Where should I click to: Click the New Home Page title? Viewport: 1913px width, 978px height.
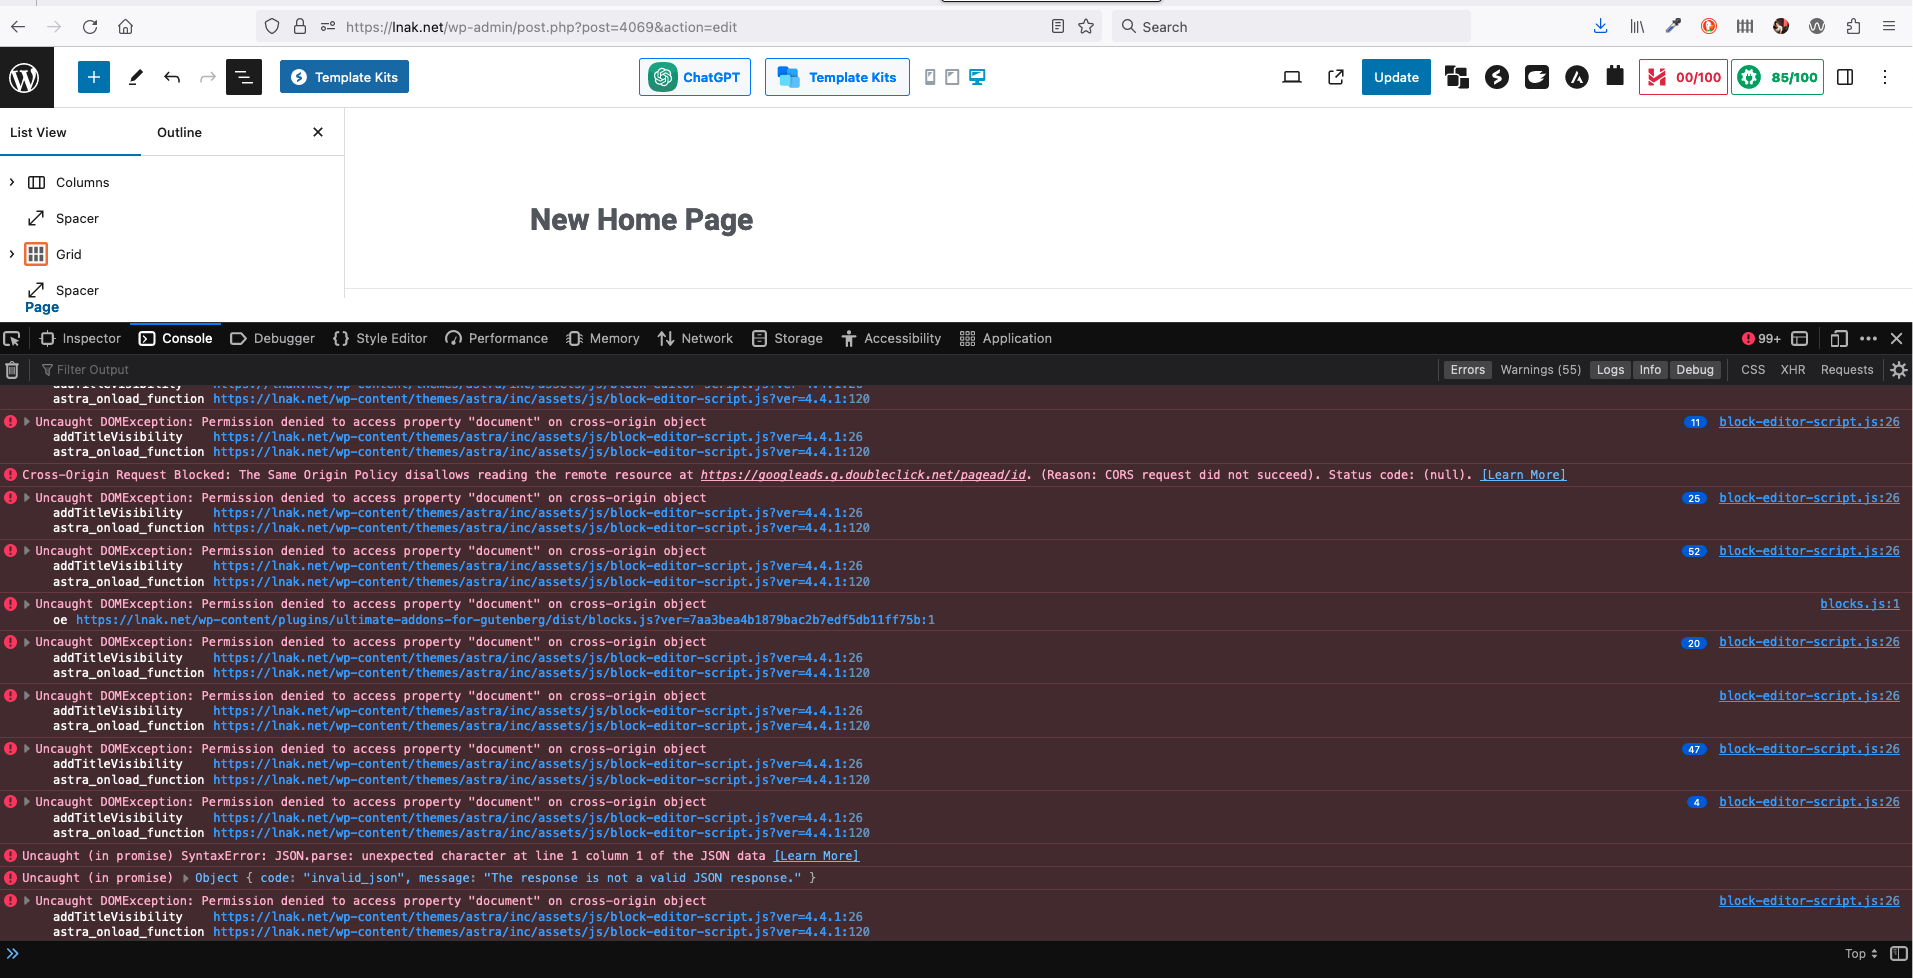(x=641, y=219)
